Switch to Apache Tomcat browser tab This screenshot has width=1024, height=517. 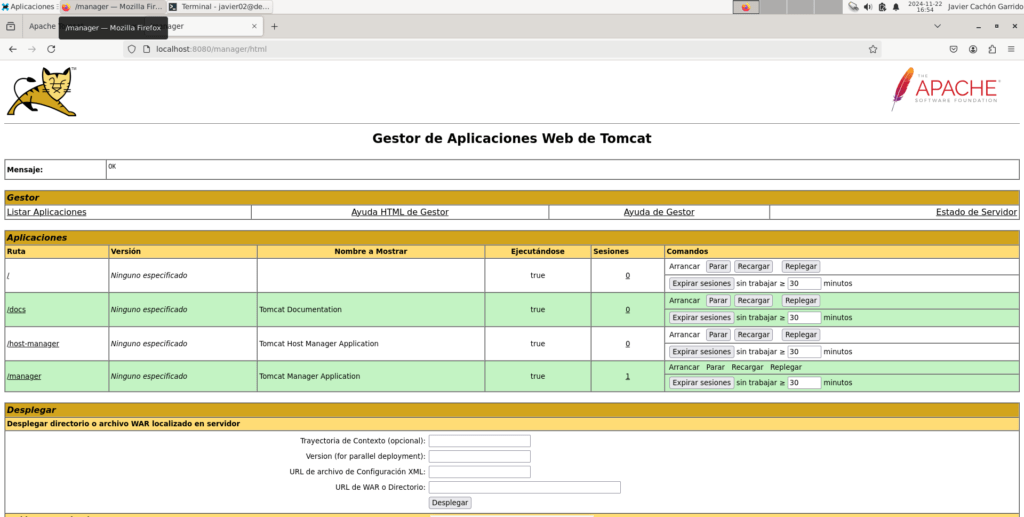coord(43,27)
